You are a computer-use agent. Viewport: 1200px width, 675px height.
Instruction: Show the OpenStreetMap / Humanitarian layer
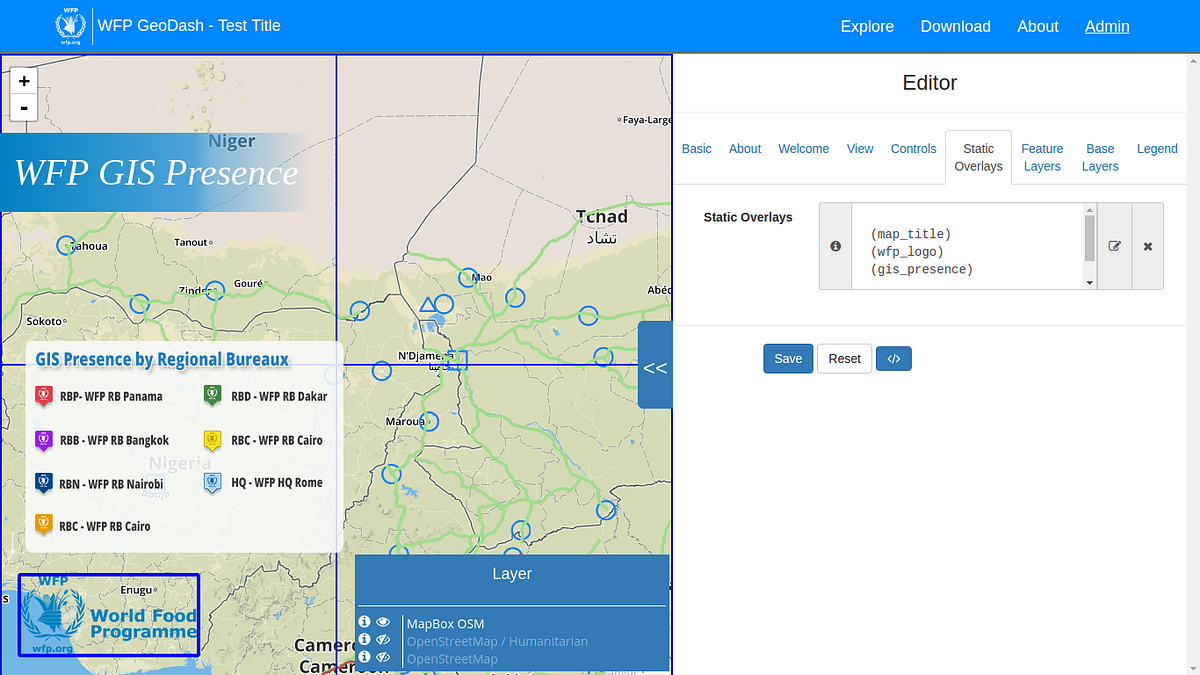(383, 639)
